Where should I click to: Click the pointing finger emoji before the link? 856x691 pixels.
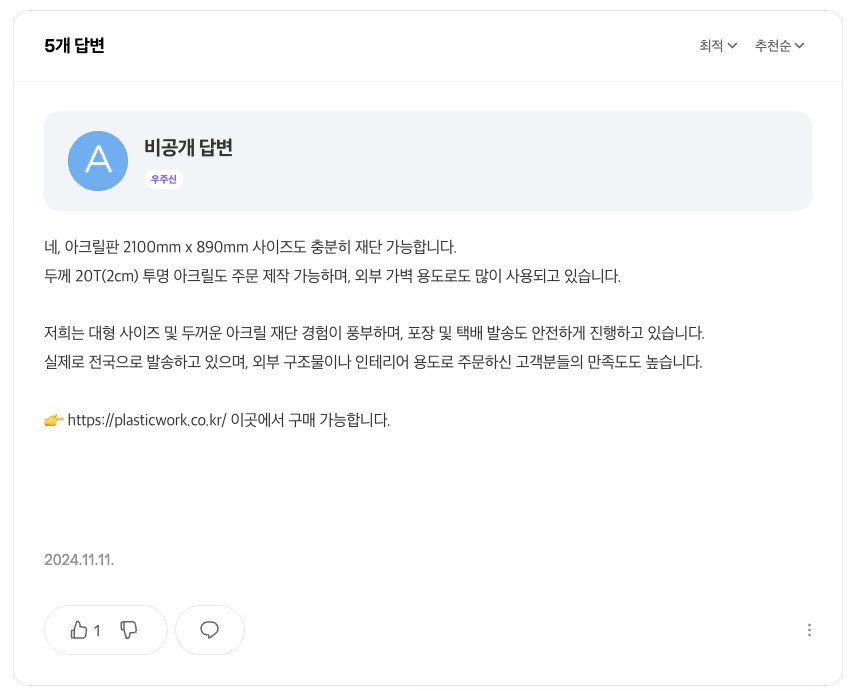click(x=52, y=420)
